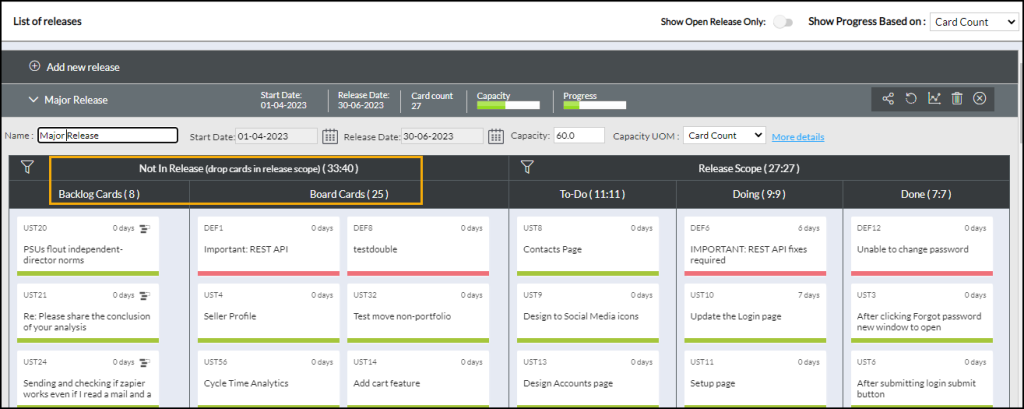Select the Board Cards column header
Image resolution: width=1024 pixels, height=409 pixels.
tap(349, 194)
